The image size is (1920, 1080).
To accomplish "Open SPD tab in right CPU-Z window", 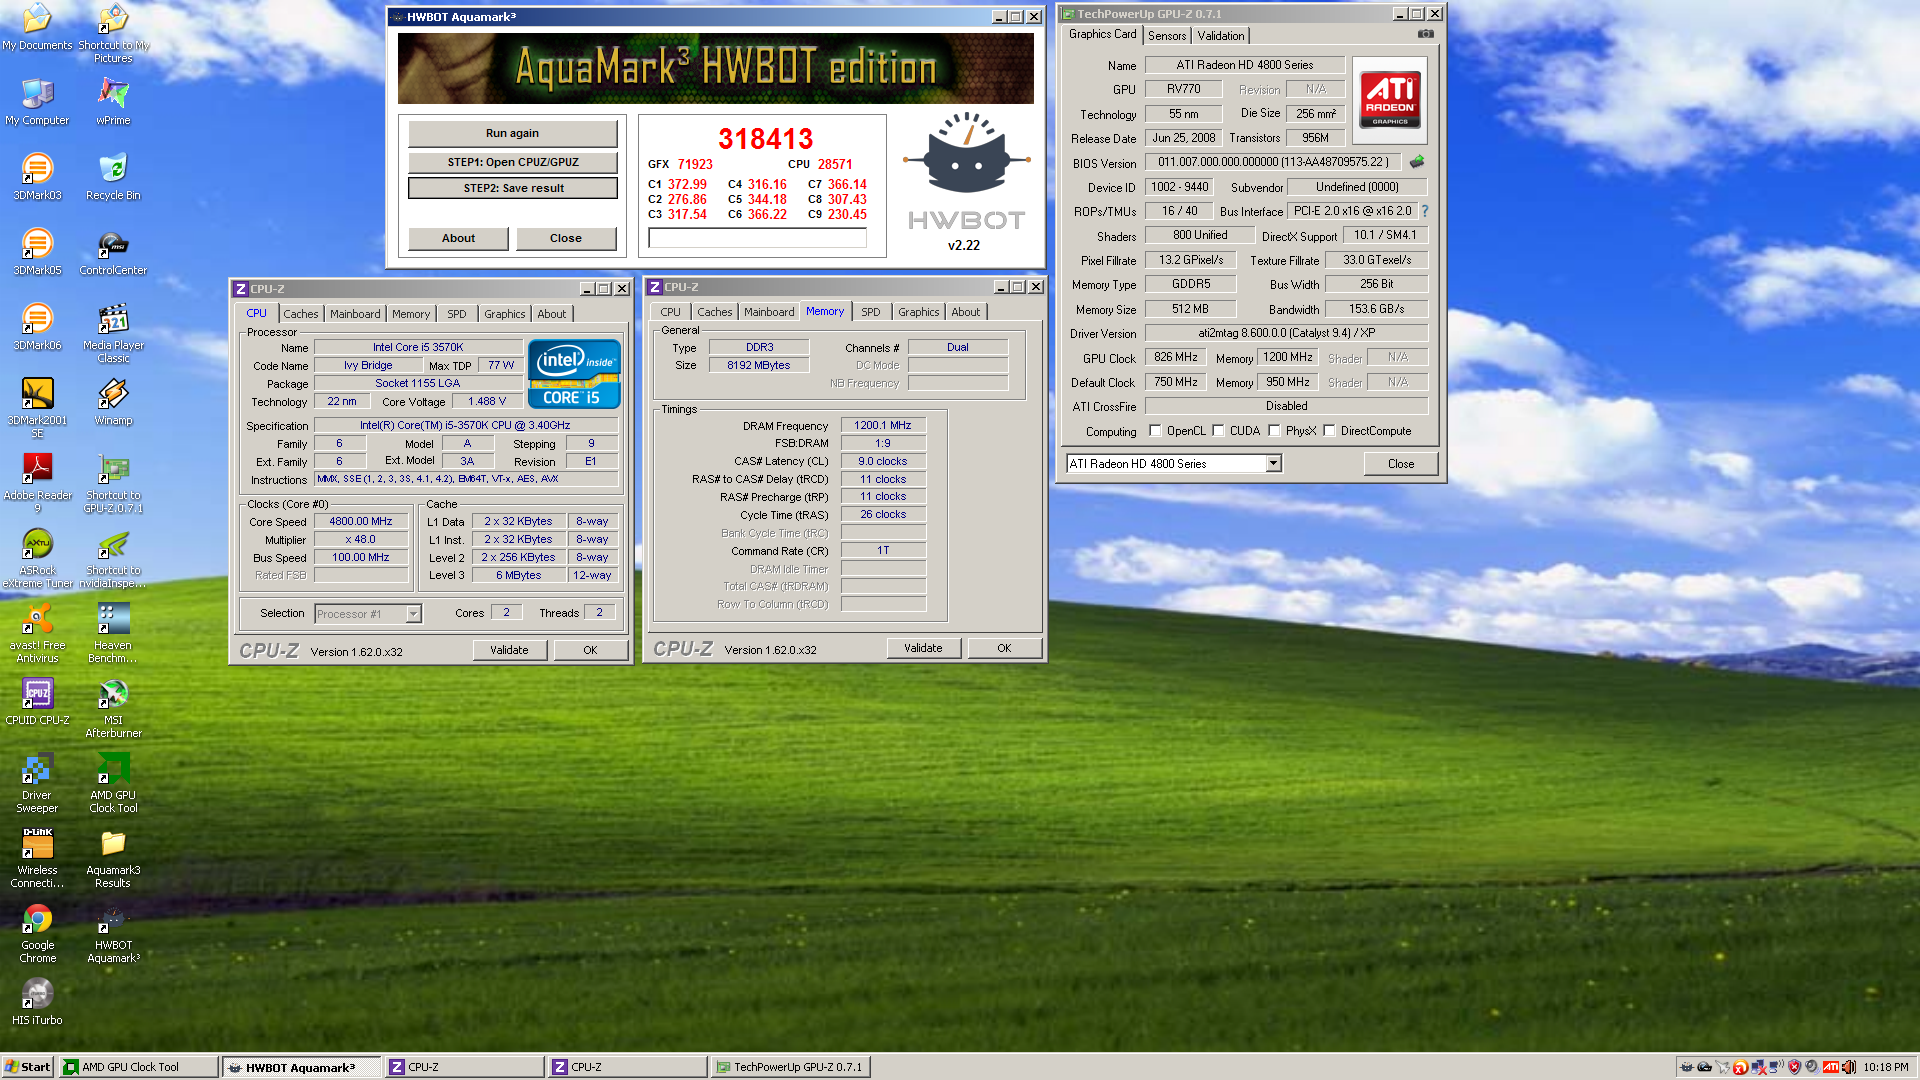I will click(871, 312).
